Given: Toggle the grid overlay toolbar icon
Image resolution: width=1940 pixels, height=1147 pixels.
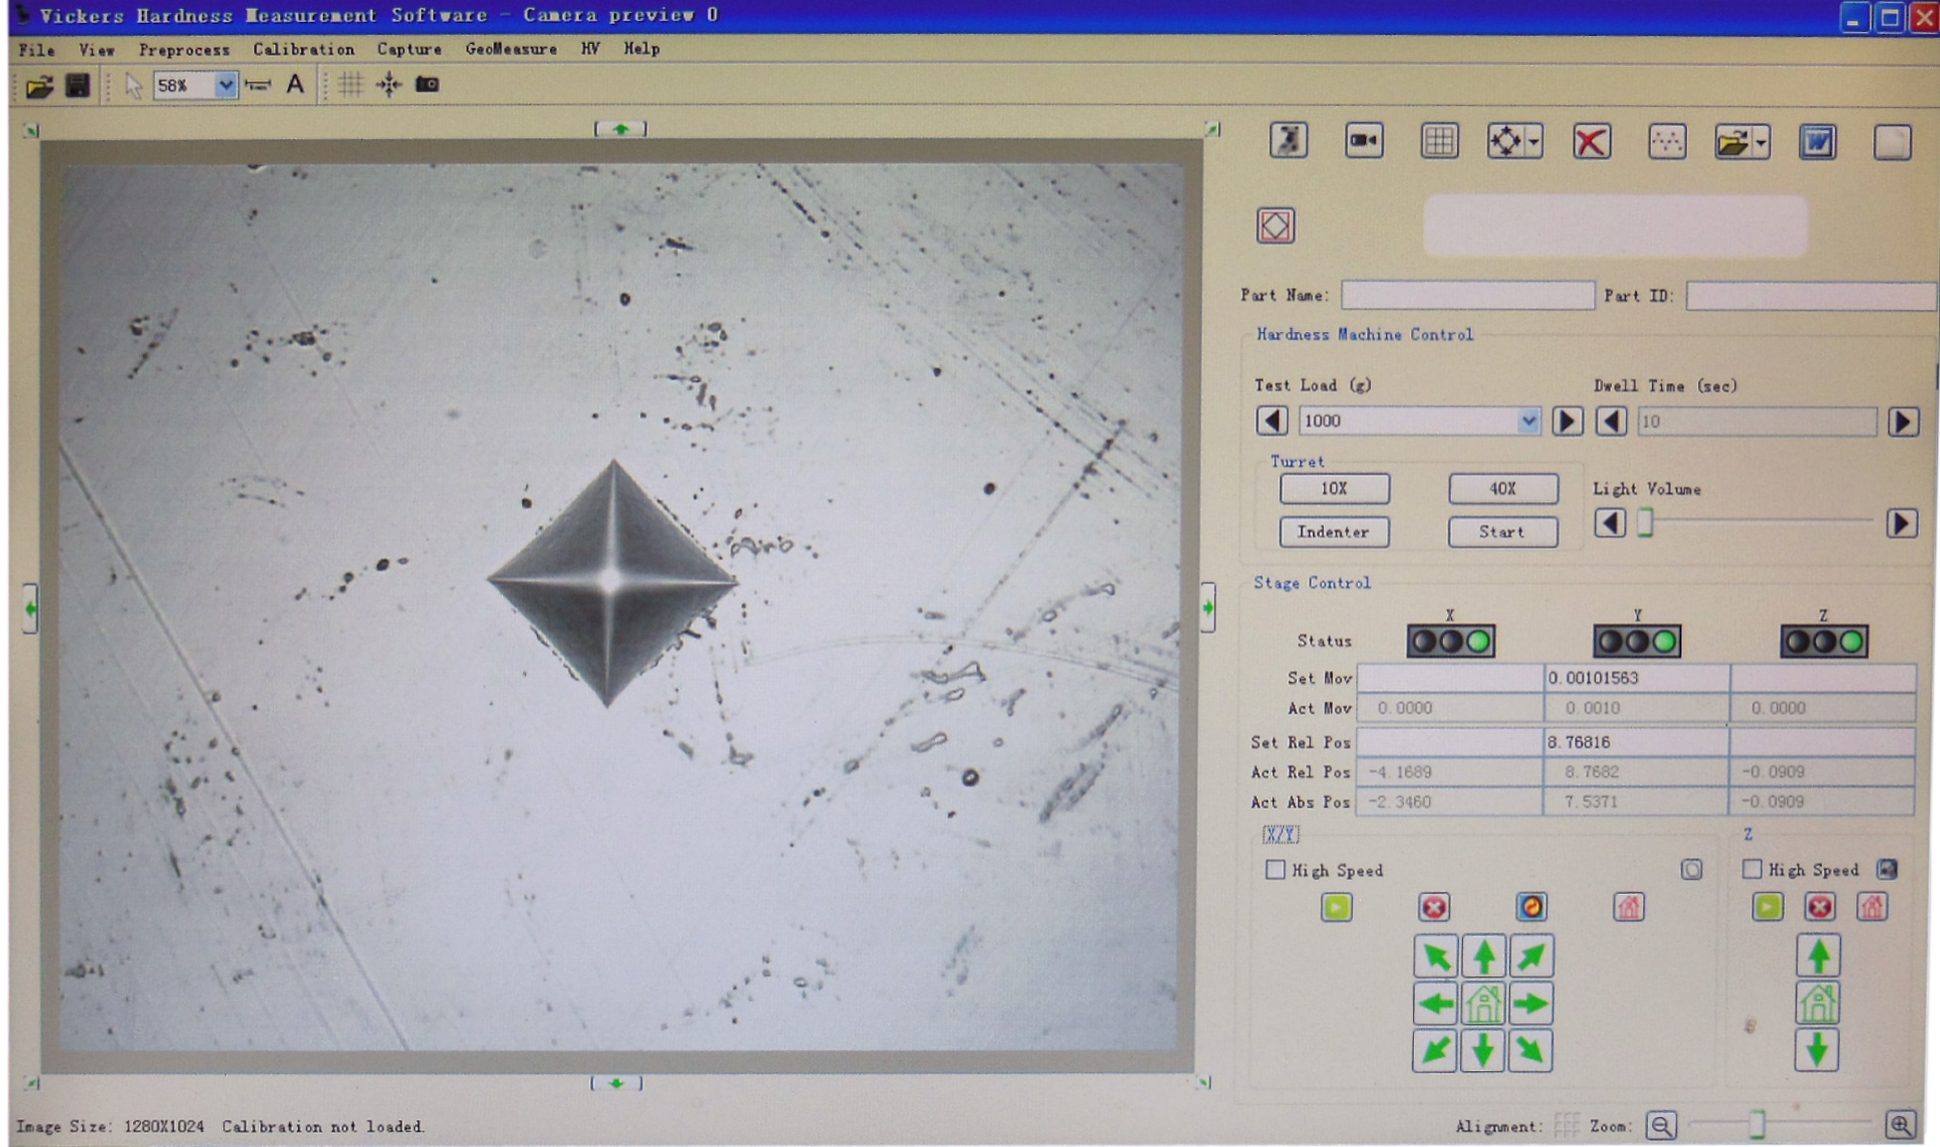Looking at the screenshot, I should [x=350, y=85].
